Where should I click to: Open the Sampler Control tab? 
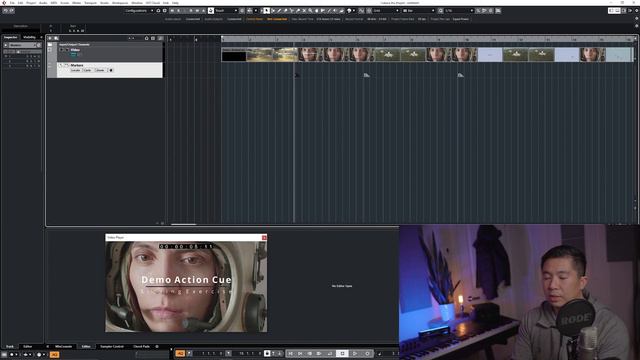click(x=112, y=347)
